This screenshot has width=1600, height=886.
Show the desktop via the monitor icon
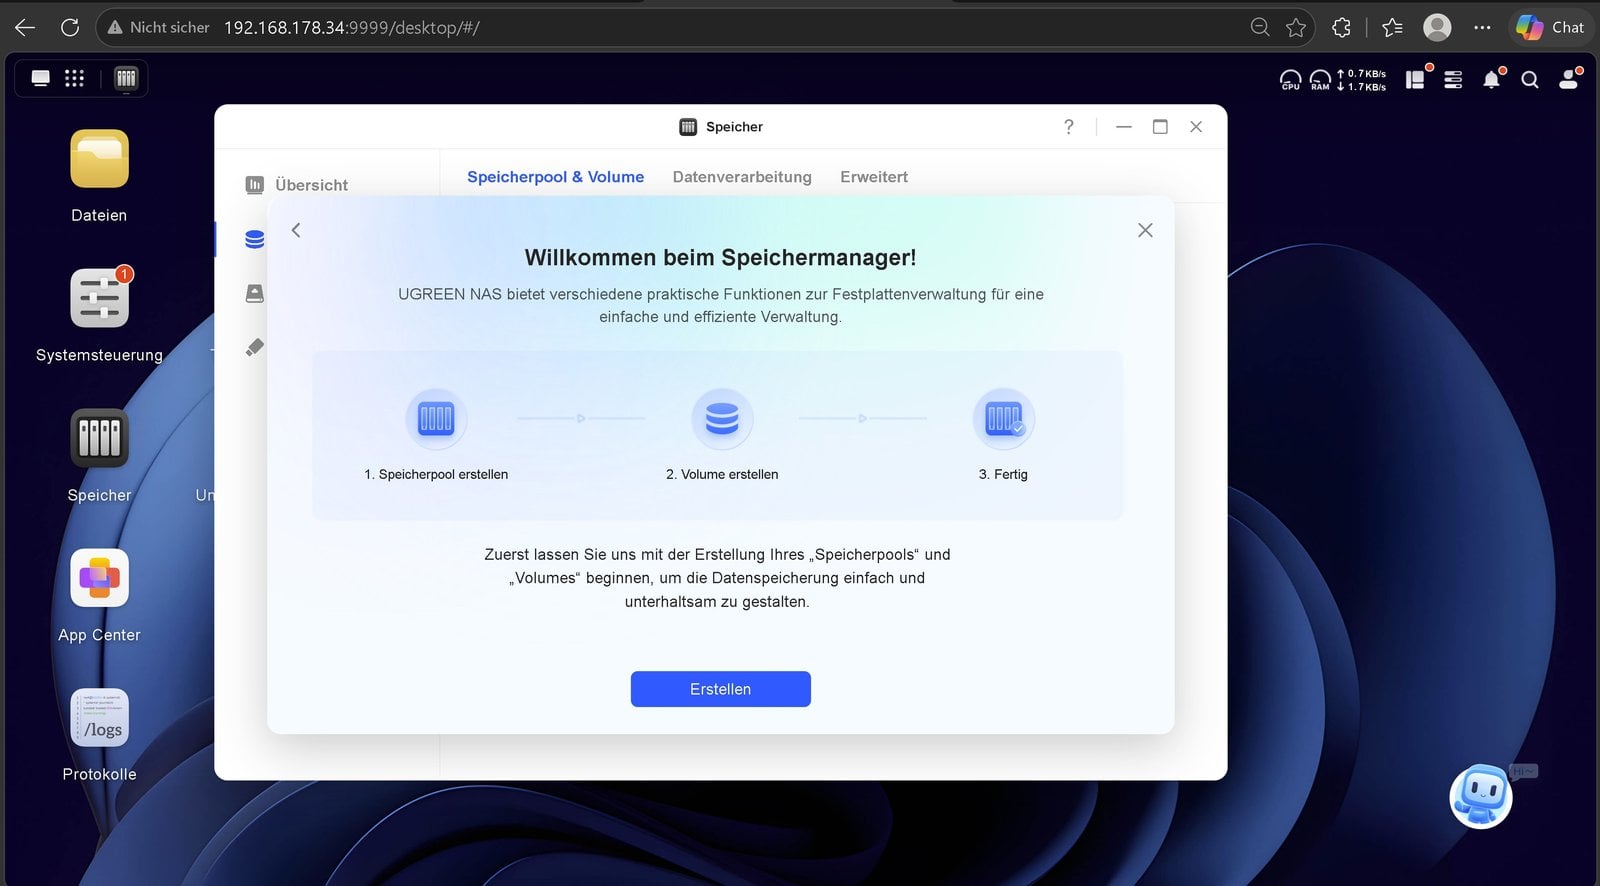pyautogui.click(x=41, y=78)
